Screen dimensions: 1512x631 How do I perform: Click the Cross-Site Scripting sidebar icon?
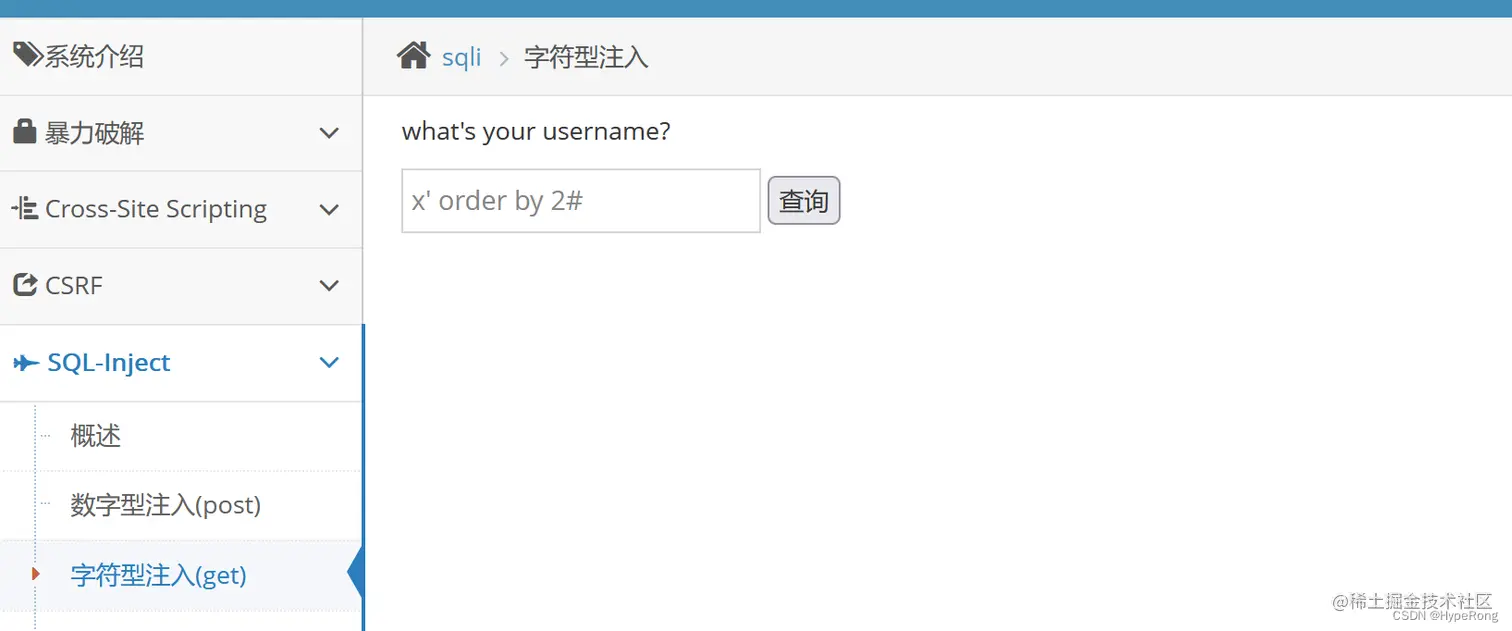tap(25, 208)
